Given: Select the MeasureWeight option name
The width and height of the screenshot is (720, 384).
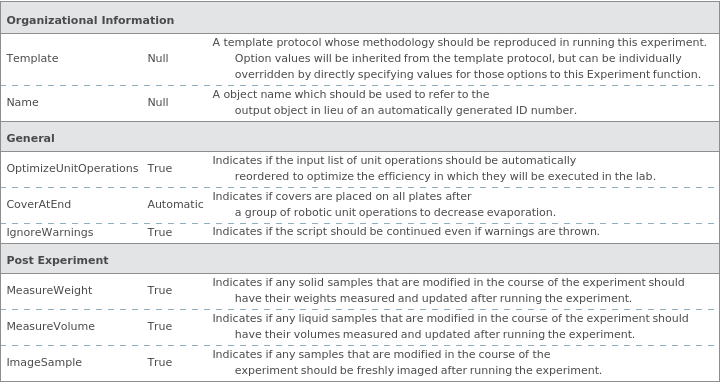Looking at the screenshot, I should tap(49, 290).
